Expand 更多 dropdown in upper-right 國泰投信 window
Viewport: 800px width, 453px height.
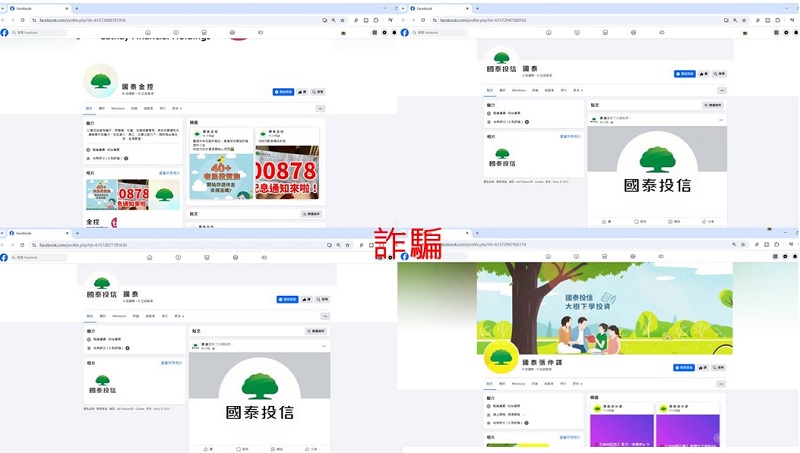pos(578,90)
